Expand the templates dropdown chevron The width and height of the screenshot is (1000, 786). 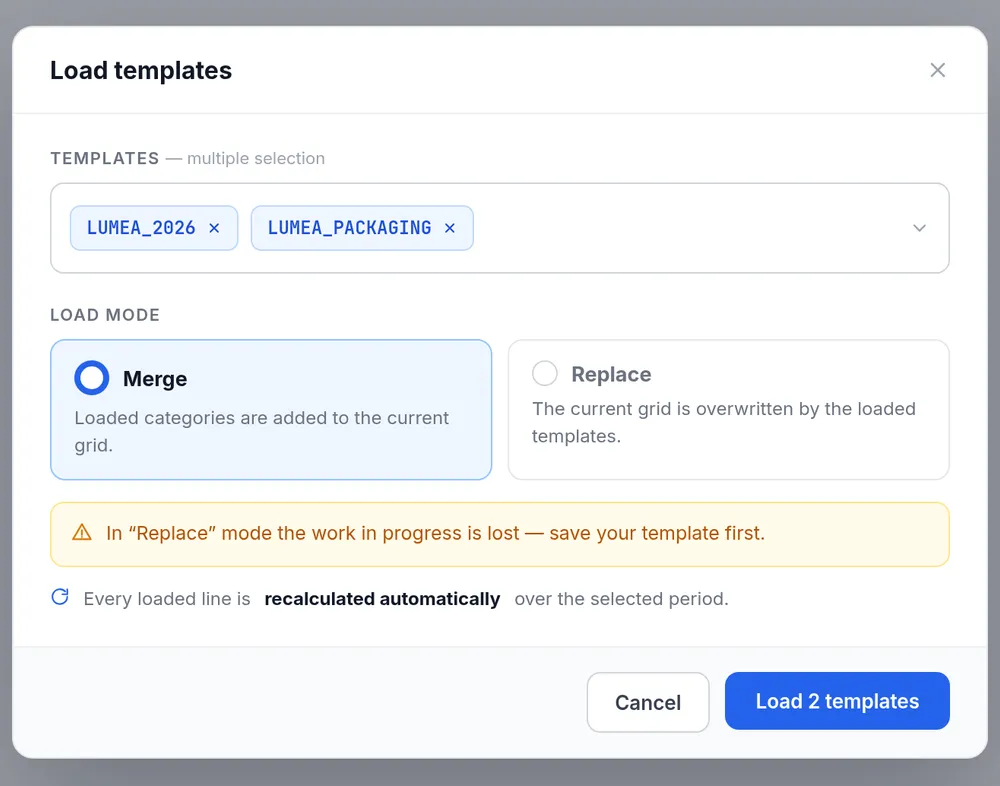pos(919,228)
